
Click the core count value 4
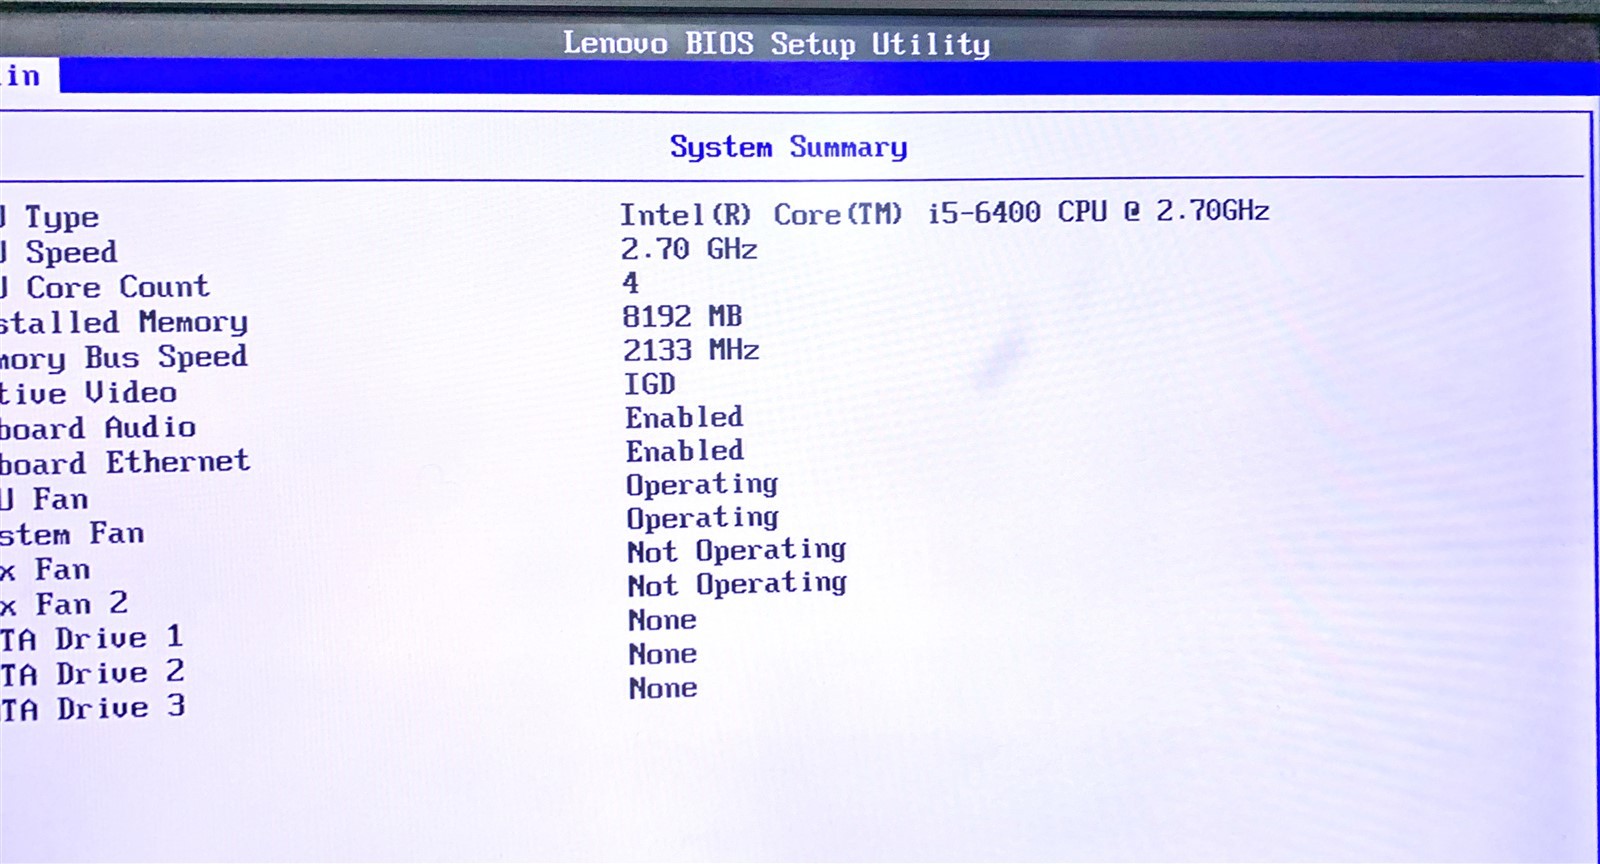[630, 283]
